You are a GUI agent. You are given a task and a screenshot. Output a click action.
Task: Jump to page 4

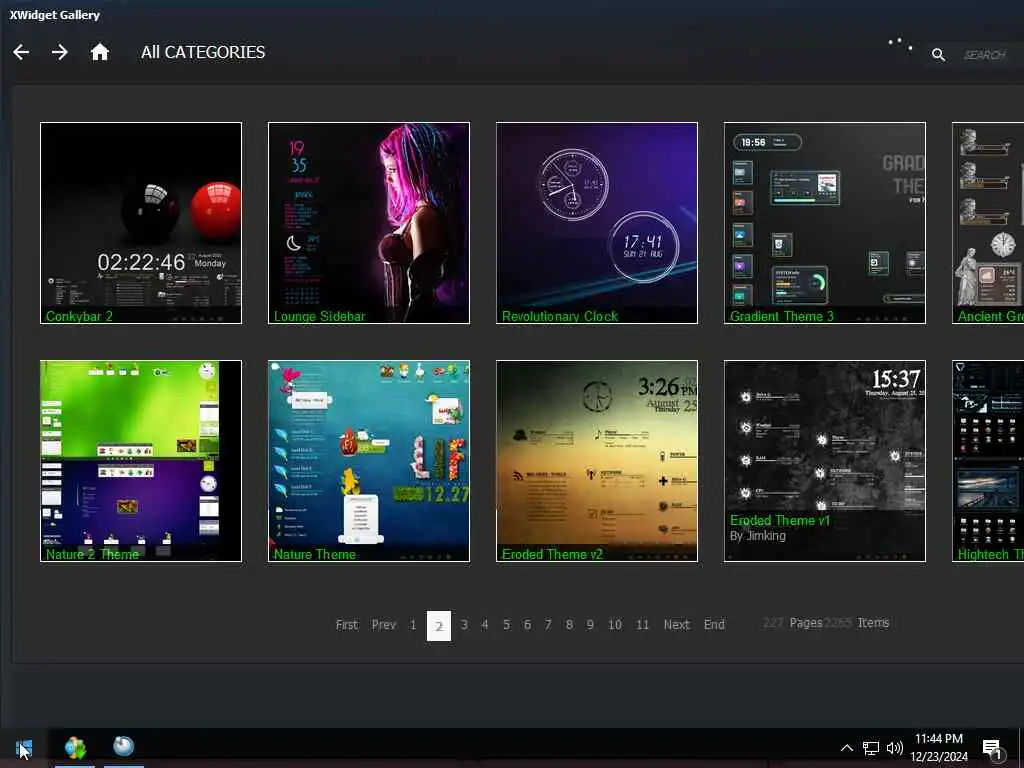click(485, 625)
